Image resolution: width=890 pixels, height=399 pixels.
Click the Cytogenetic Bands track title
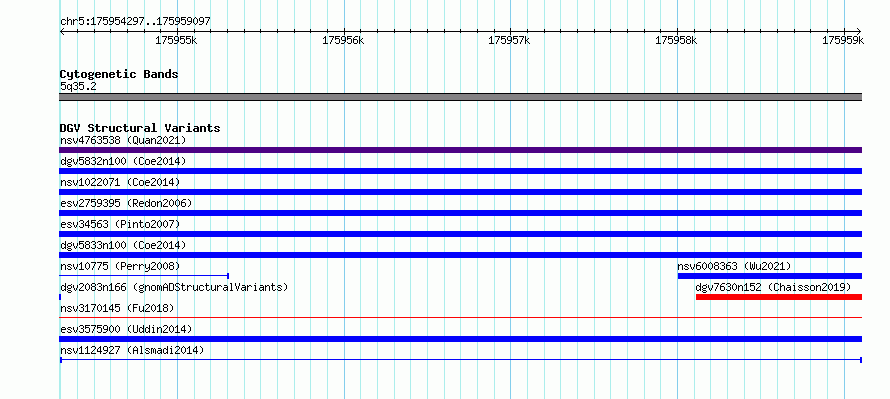[119, 74]
